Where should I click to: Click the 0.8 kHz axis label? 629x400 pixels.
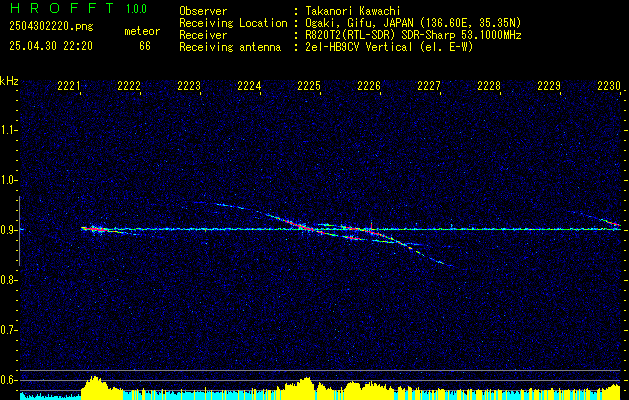point(8,280)
